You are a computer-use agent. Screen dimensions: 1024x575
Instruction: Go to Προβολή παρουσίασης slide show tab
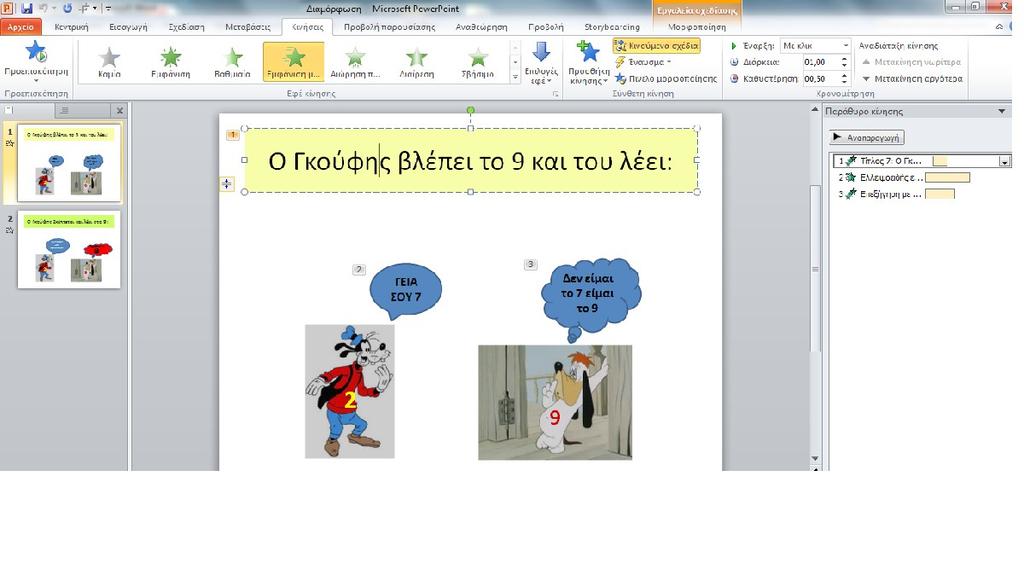pyautogui.click(x=389, y=27)
